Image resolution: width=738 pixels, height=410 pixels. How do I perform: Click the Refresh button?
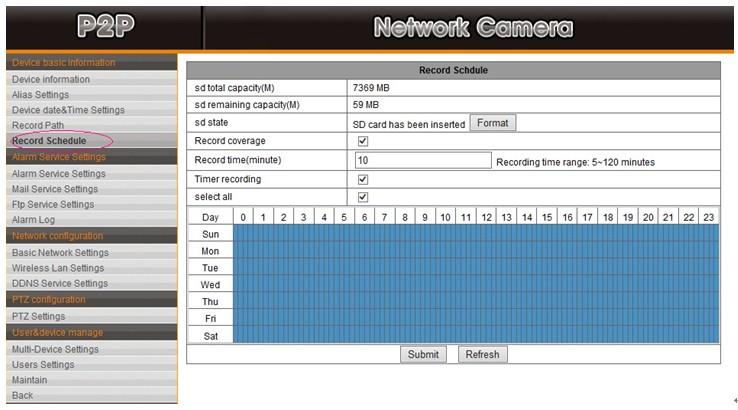pos(482,354)
